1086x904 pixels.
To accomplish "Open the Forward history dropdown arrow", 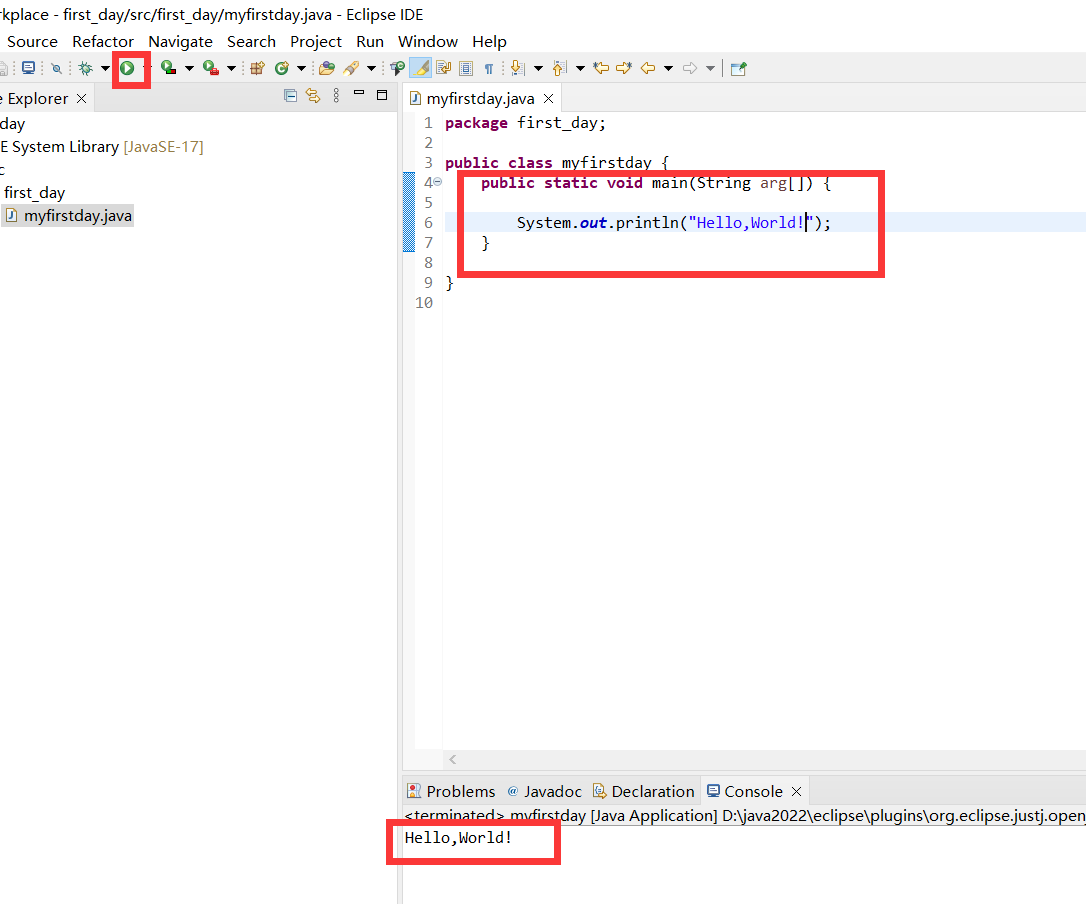I will 711,68.
